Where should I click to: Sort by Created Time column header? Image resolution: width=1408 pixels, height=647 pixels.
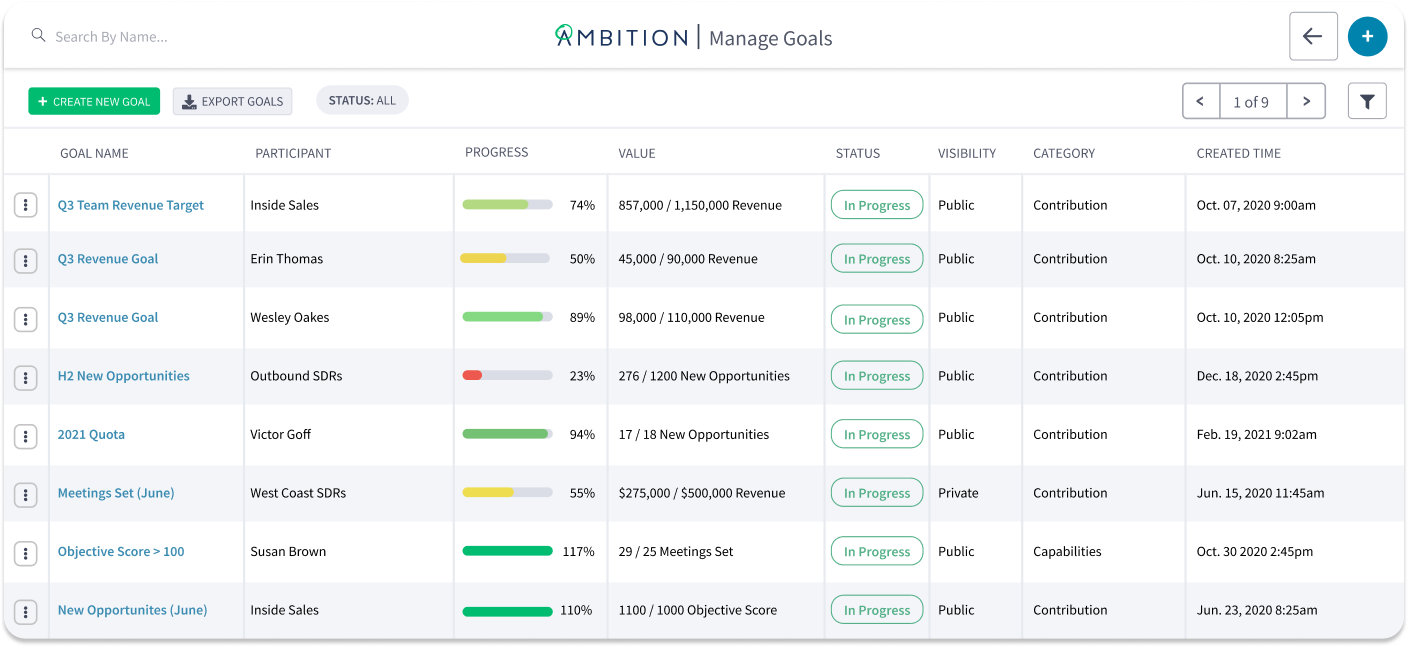coord(1238,153)
